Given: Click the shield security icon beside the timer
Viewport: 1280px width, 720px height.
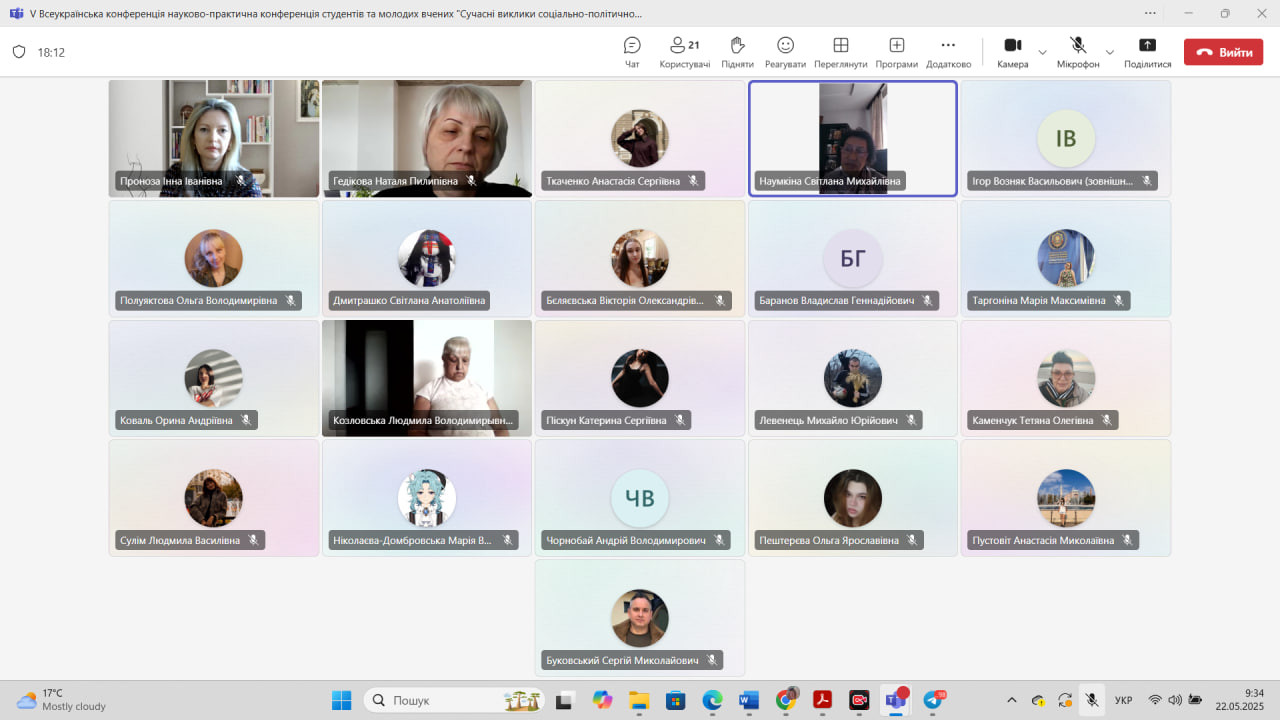Looking at the screenshot, I should 19,52.
